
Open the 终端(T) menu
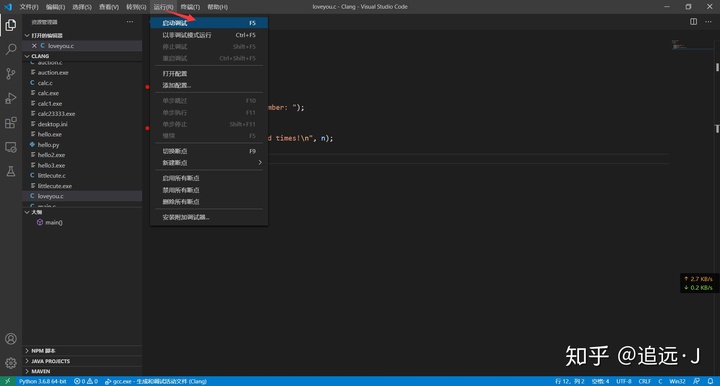point(190,7)
